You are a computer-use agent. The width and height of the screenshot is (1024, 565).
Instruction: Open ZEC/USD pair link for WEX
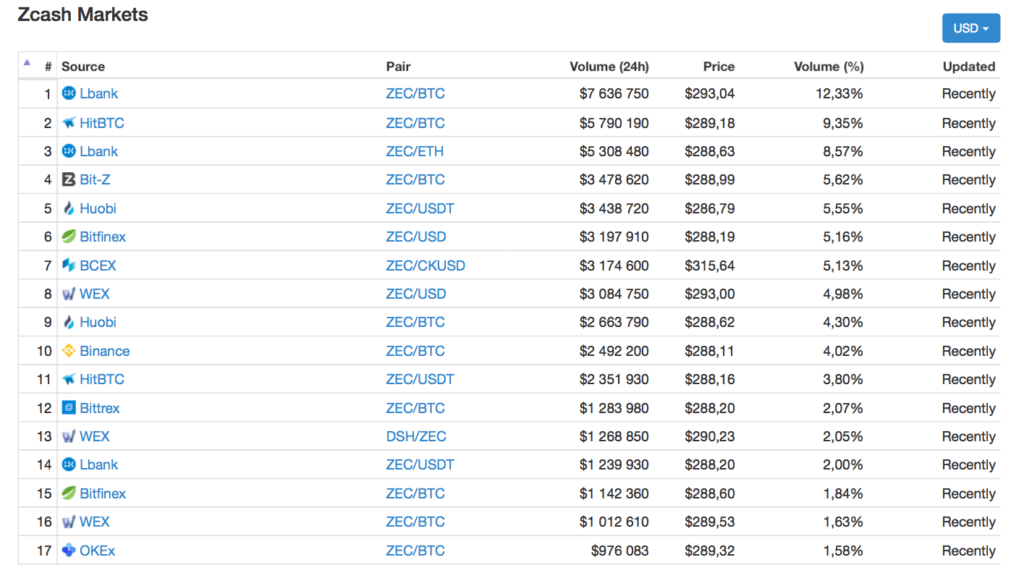click(x=416, y=294)
